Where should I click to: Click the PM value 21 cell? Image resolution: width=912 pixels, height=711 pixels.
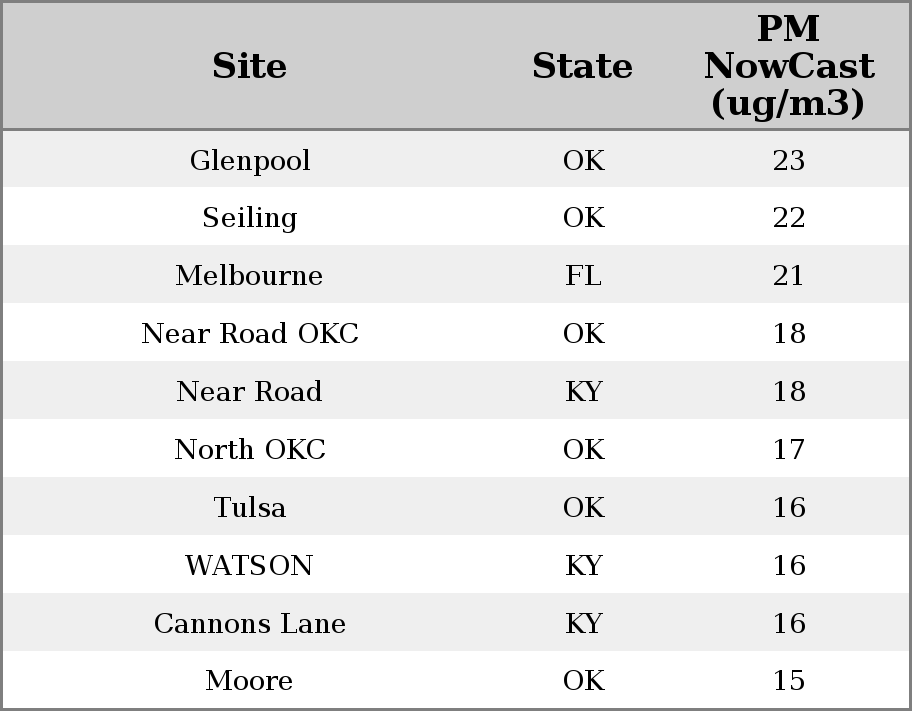tap(788, 276)
